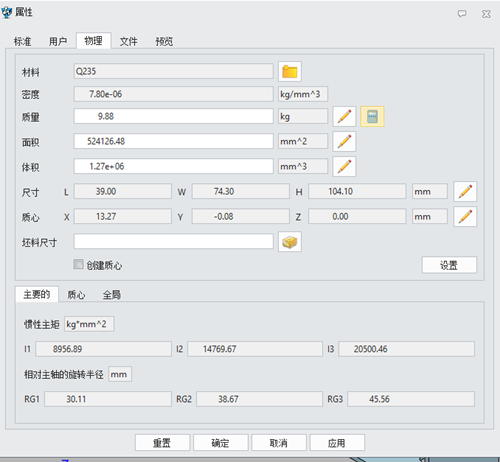This screenshot has height=462, width=500.
Task: Click centroid Y field -0.08
Action: [x=240, y=216]
